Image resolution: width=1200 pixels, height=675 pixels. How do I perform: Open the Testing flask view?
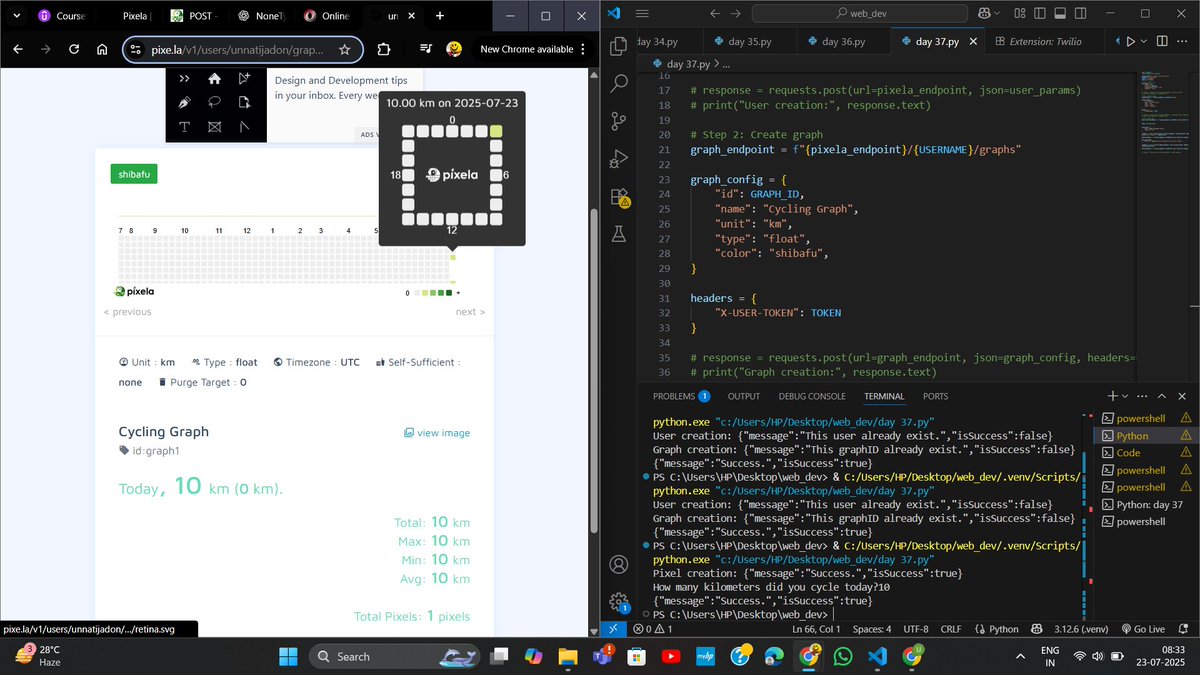619,234
